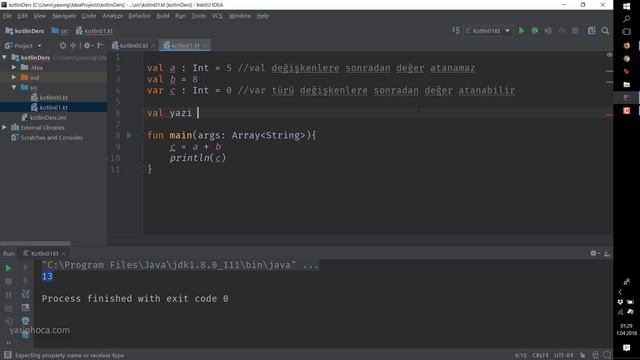The height and width of the screenshot is (360, 640).
Task: Click CRLF line separator in status bar
Action: pos(540,355)
